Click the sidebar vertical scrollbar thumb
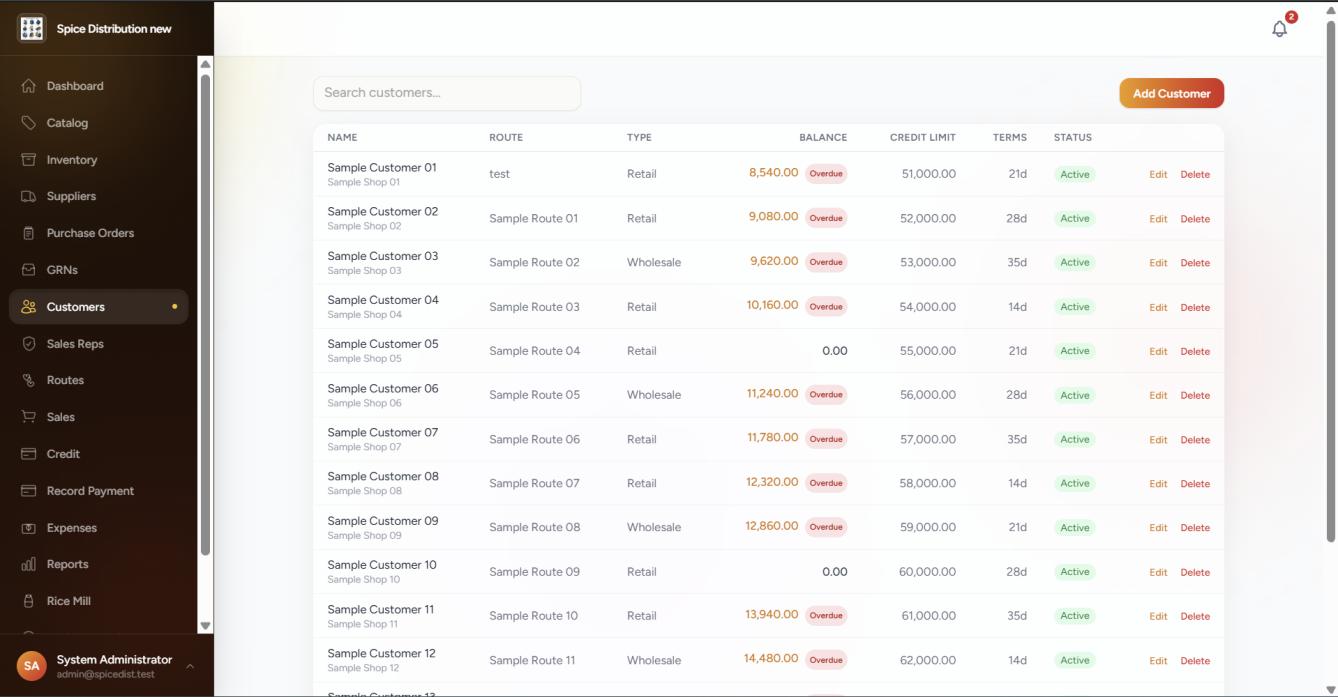Viewport: 1338px width, 697px height. [205, 313]
